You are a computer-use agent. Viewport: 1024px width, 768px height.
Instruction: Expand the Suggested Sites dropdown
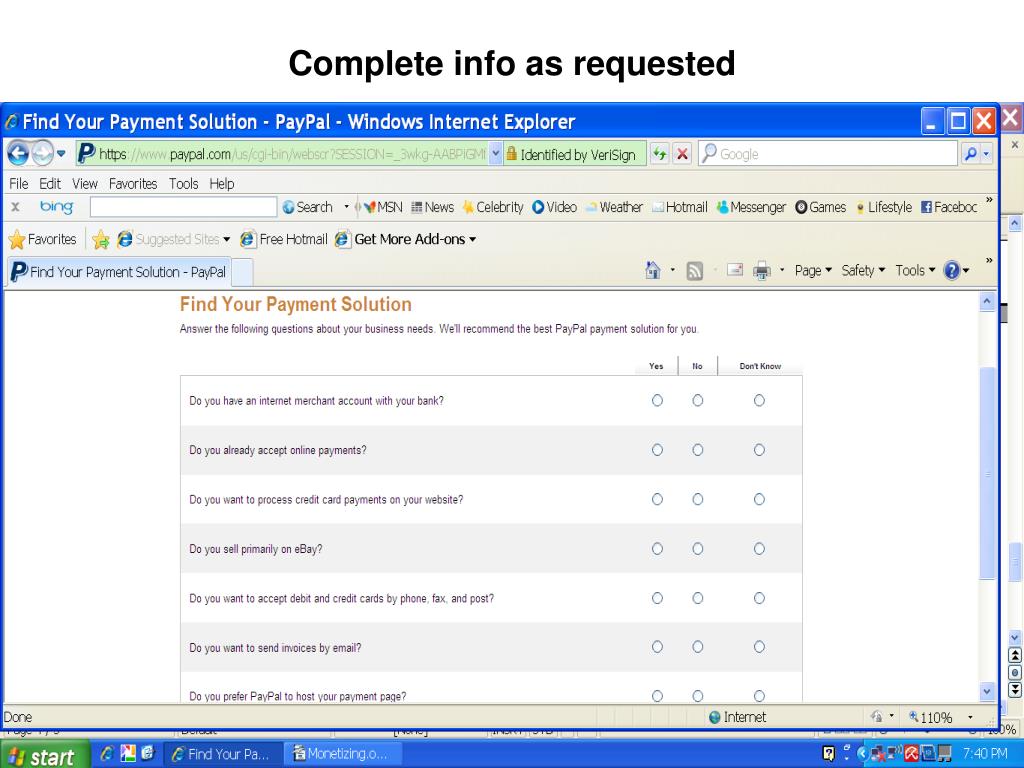pyautogui.click(x=227, y=240)
